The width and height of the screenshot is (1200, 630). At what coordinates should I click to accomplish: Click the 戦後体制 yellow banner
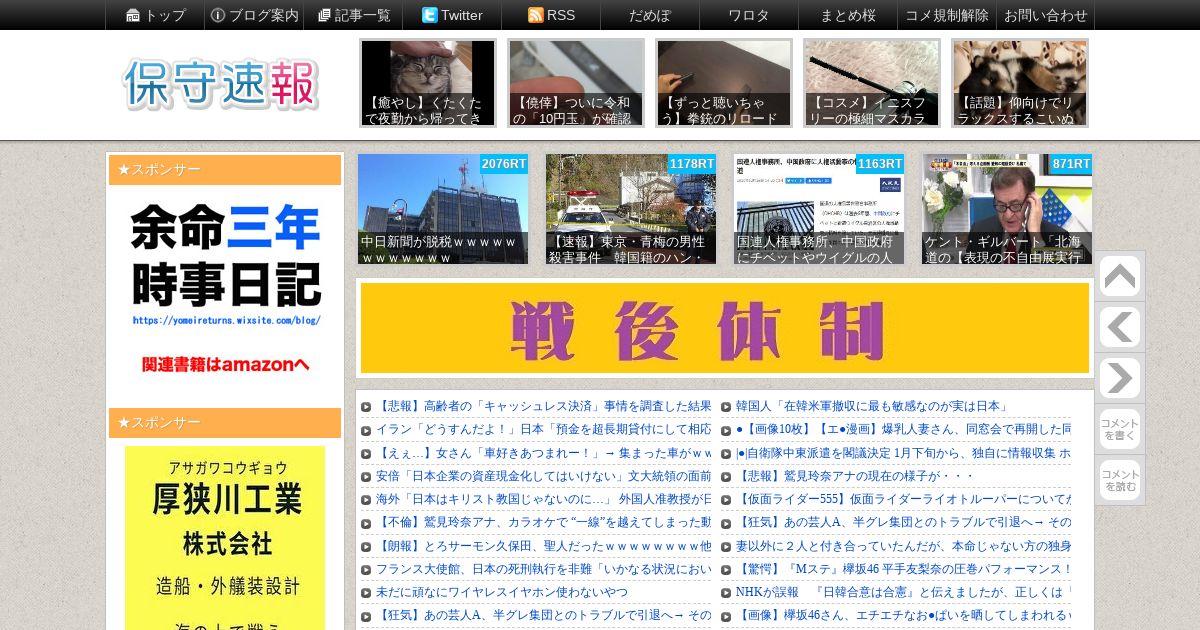pyautogui.click(x=725, y=328)
